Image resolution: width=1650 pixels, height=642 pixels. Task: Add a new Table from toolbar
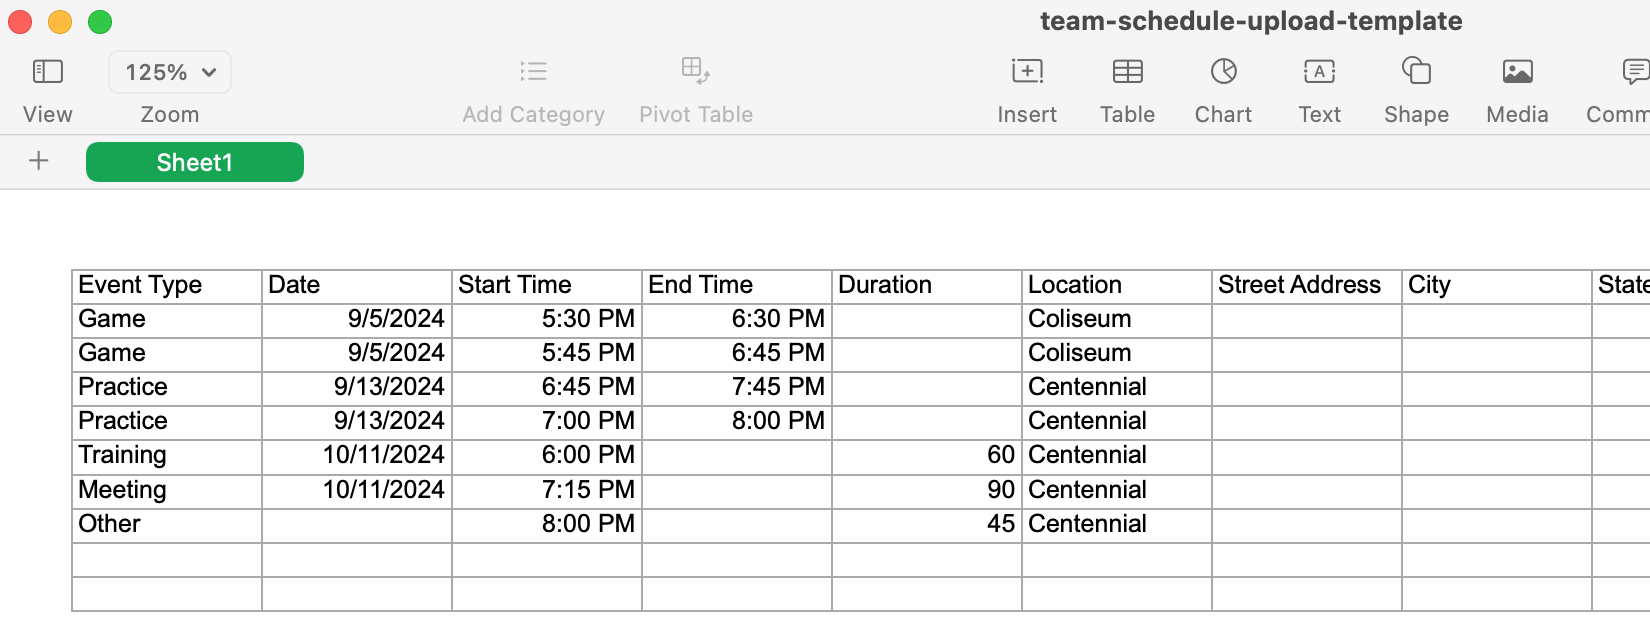[1127, 72]
